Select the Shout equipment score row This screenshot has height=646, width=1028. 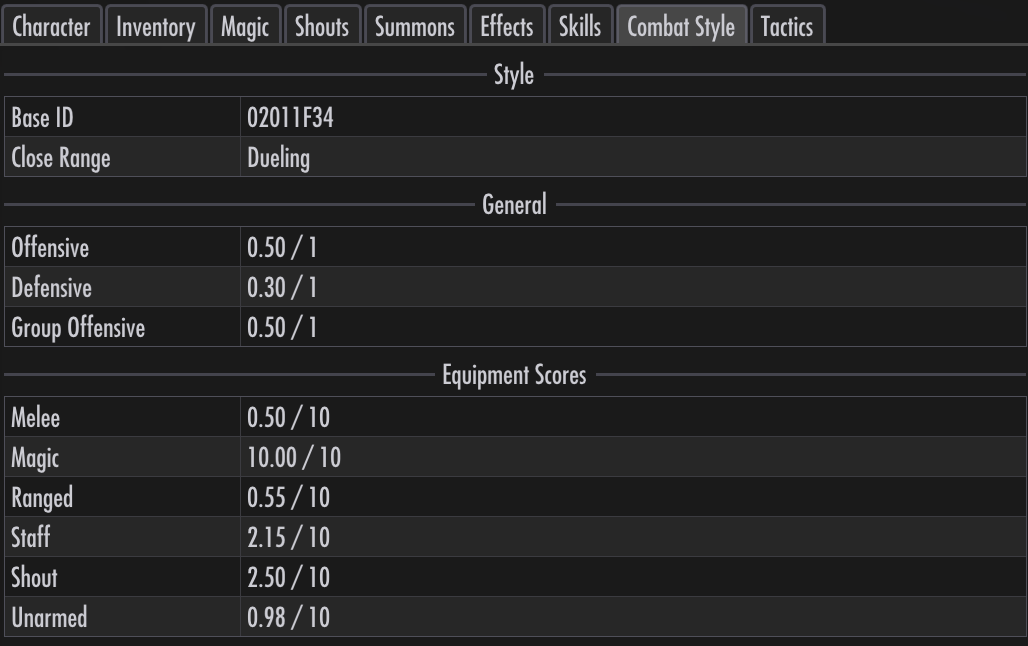[515, 577]
